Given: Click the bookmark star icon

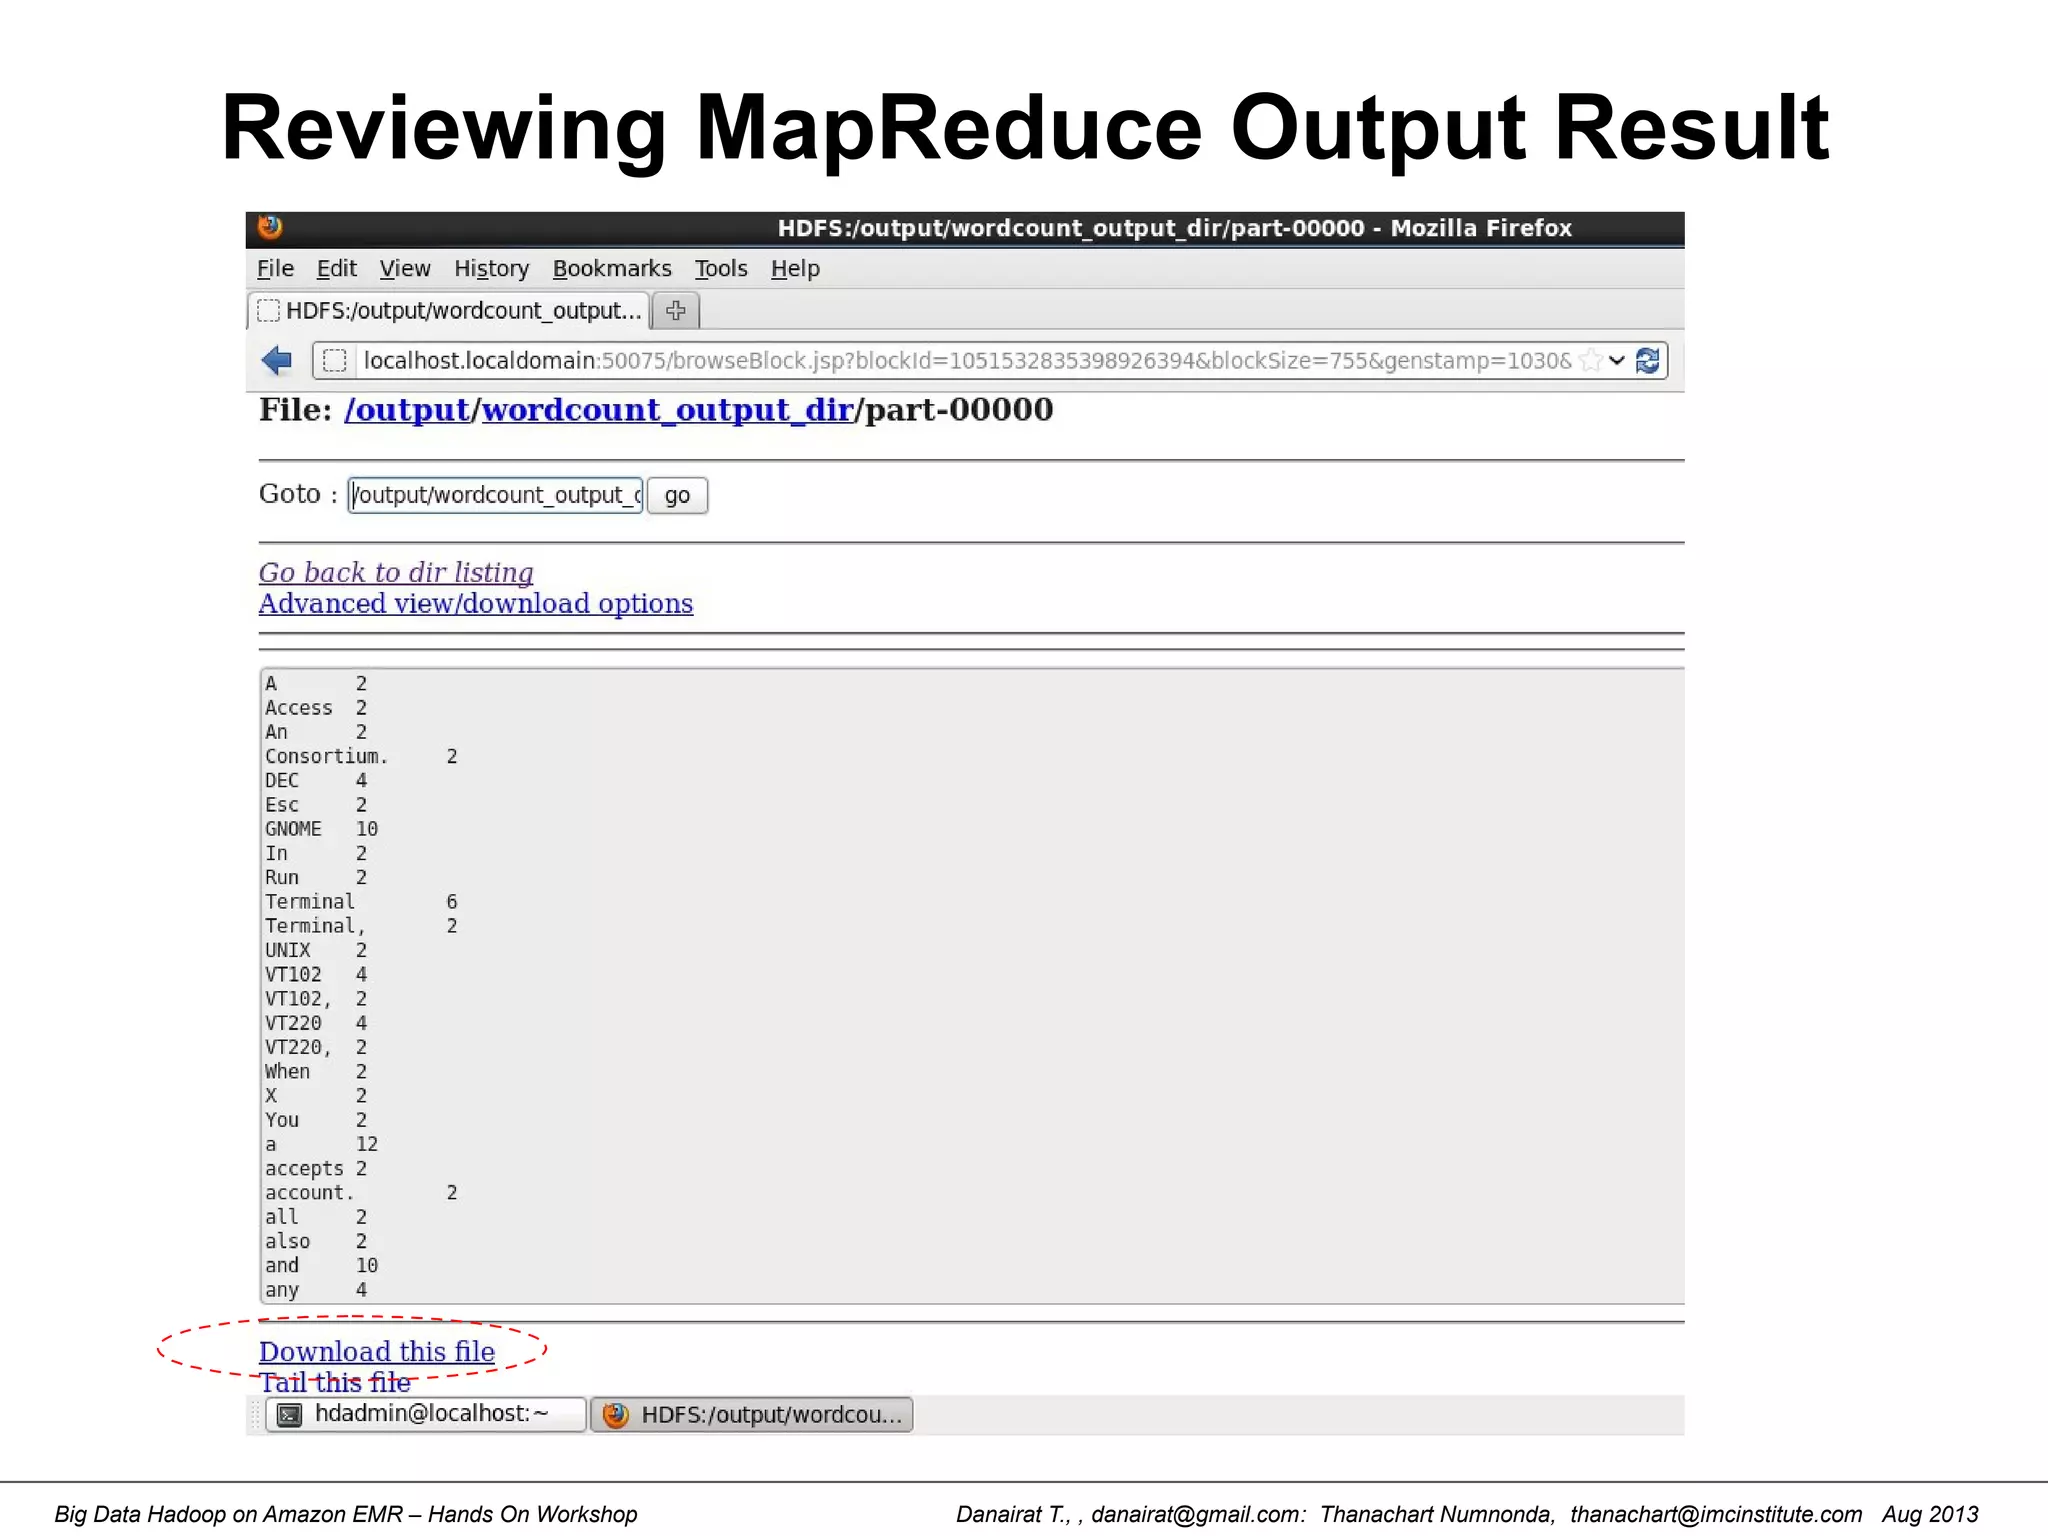Looking at the screenshot, I should (x=1591, y=360).
